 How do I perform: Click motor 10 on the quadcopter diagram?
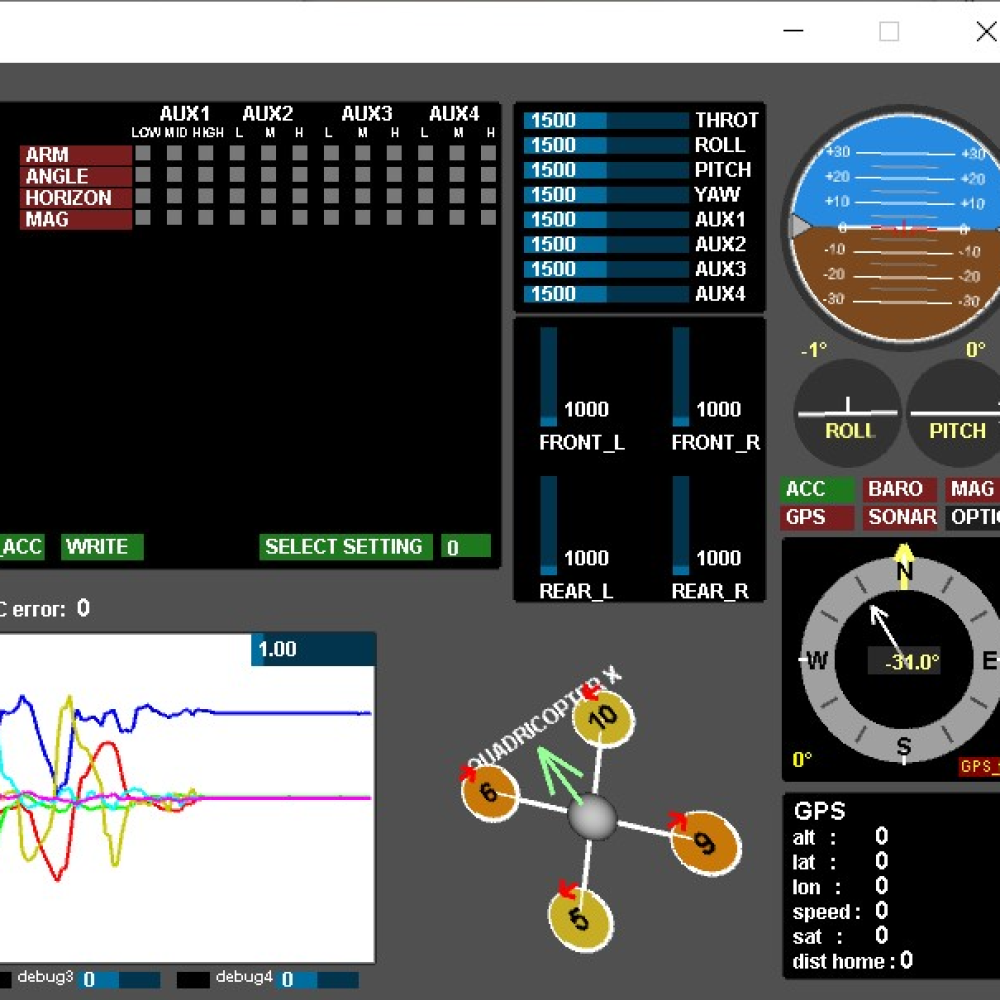[x=603, y=717]
